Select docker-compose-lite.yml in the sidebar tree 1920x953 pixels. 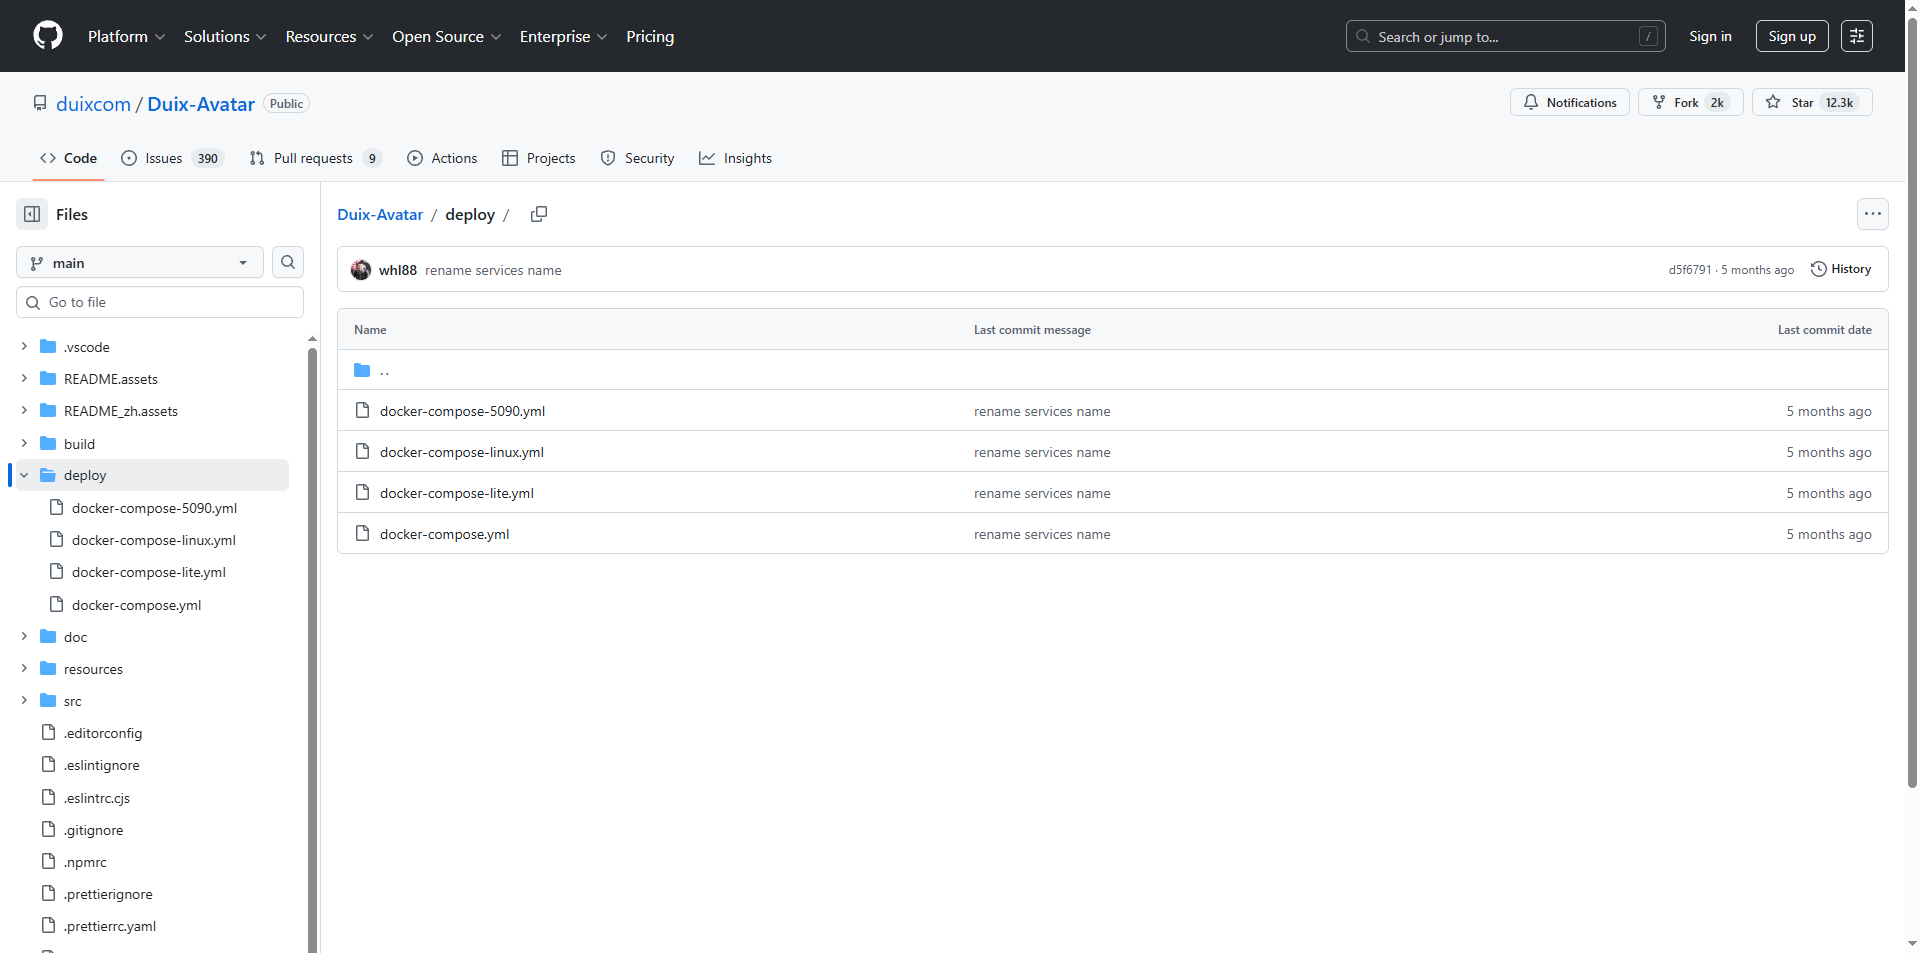tap(150, 572)
